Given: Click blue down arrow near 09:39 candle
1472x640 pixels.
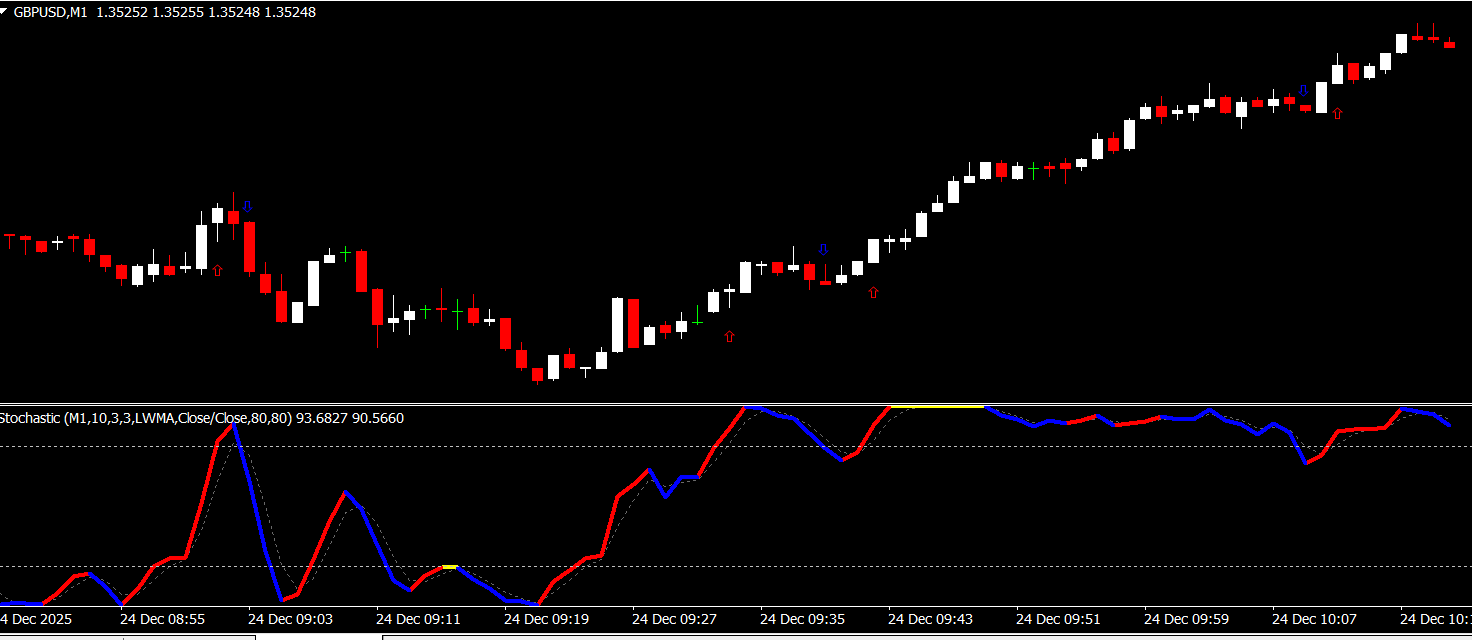Looking at the screenshot, I should tap(824, 250).
